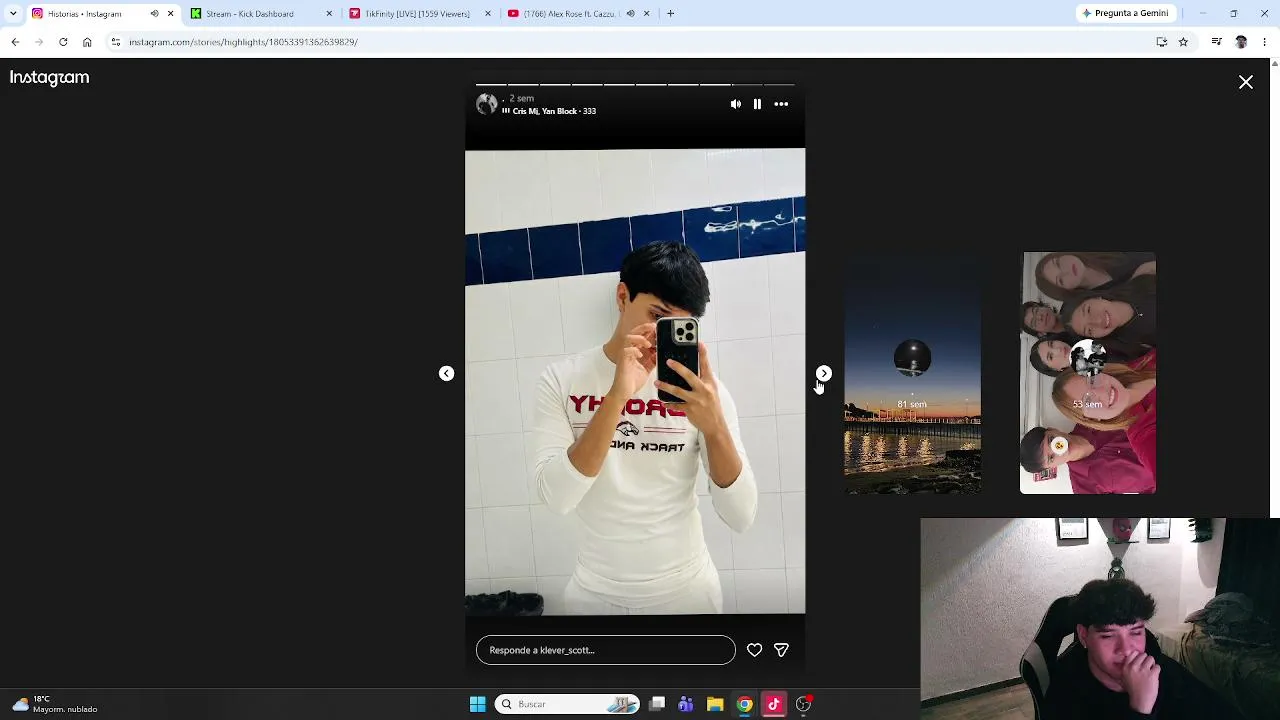1280x720 pixels.
Task: Open the weather widget showing 18°C
Action: [x=55, y=704]
